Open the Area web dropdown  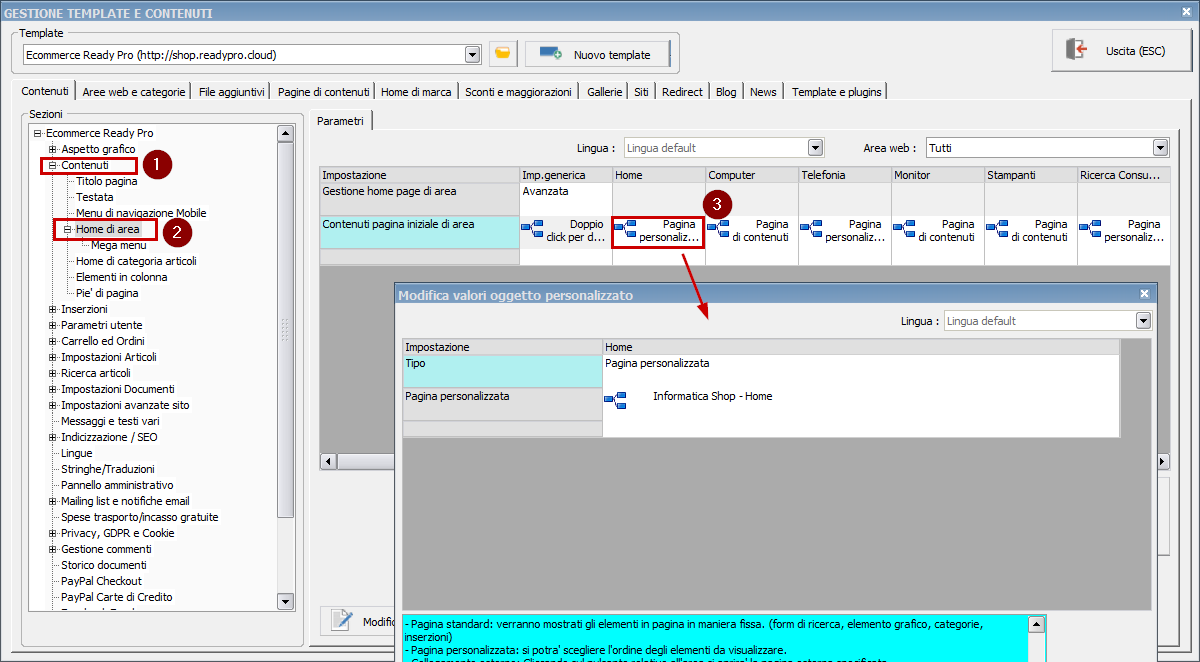coord(1160,148)
